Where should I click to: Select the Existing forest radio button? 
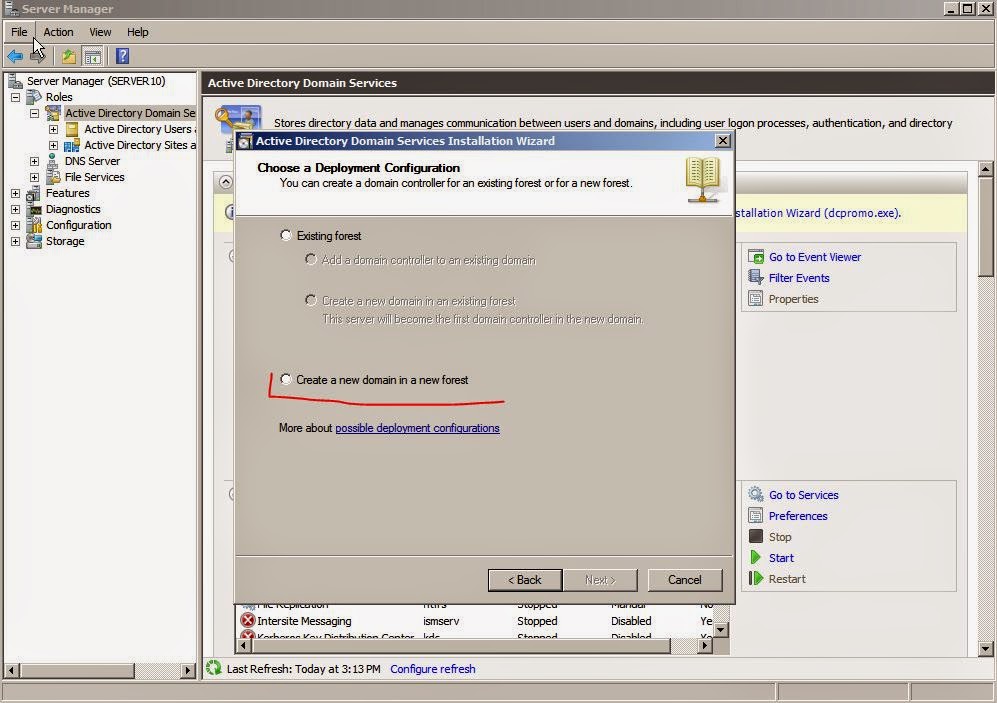pos(286,235)
